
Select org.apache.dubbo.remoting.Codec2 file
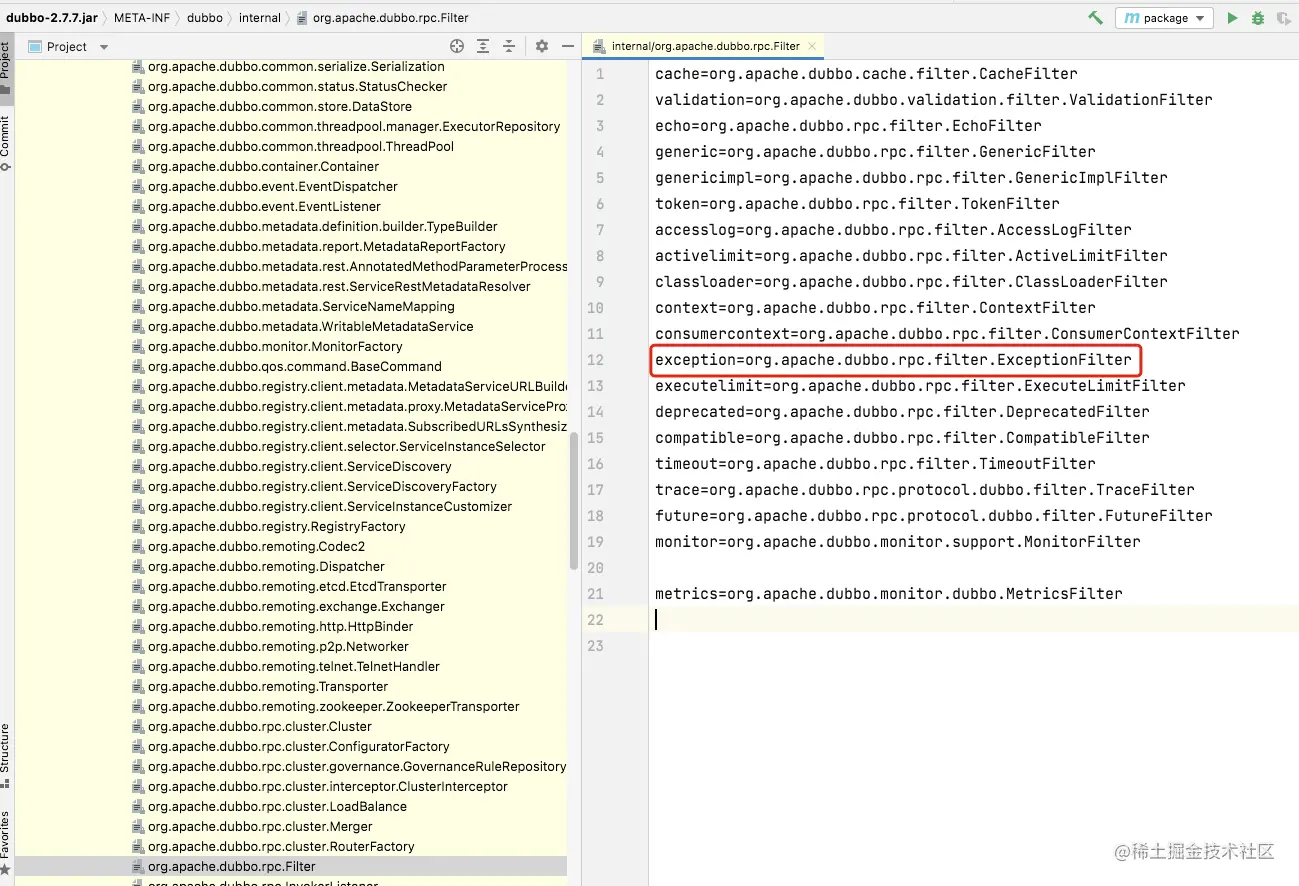(x=256, y=546)
